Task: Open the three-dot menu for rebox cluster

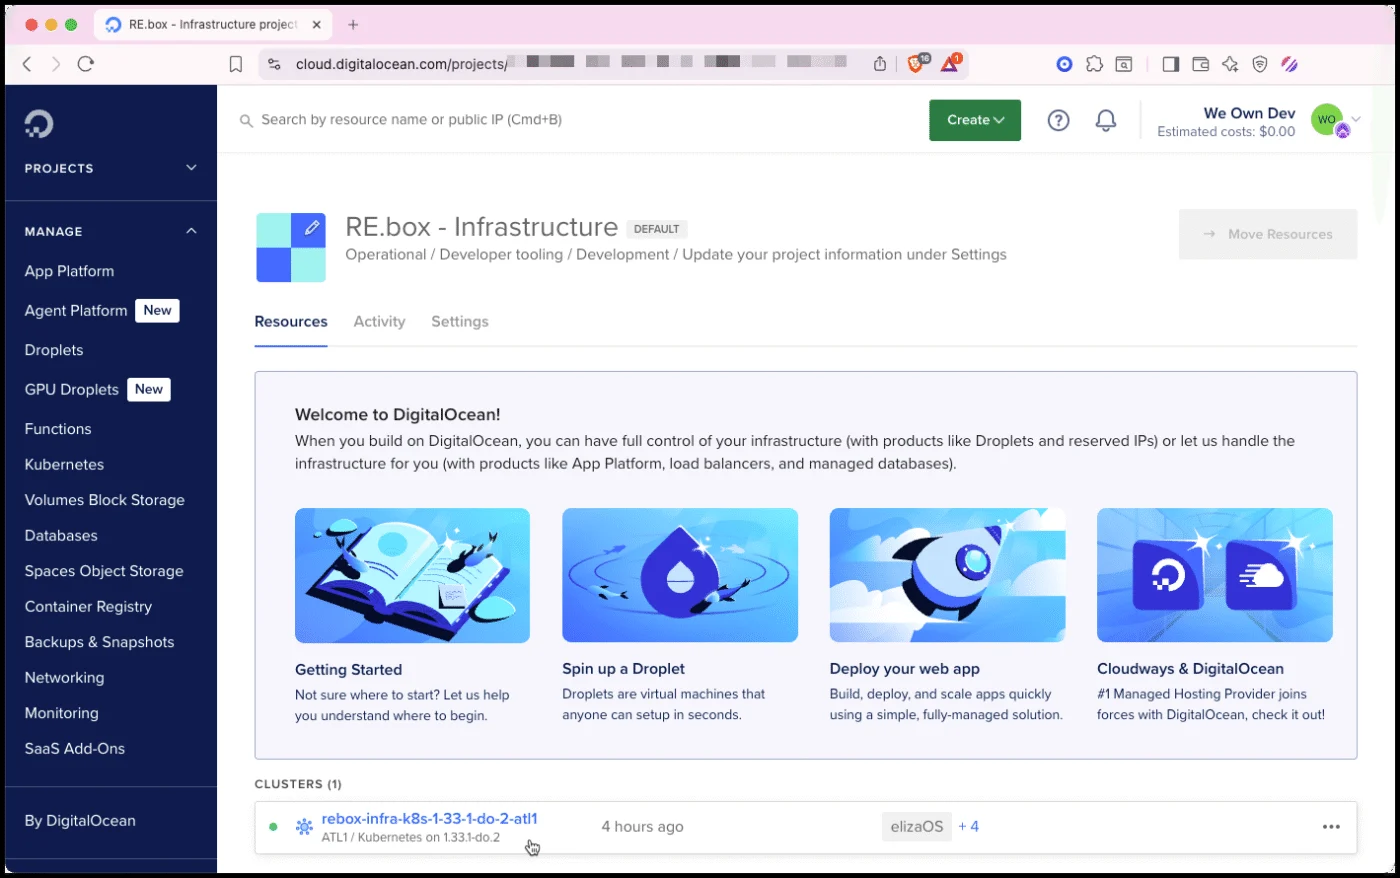Action: point(1331,827)
